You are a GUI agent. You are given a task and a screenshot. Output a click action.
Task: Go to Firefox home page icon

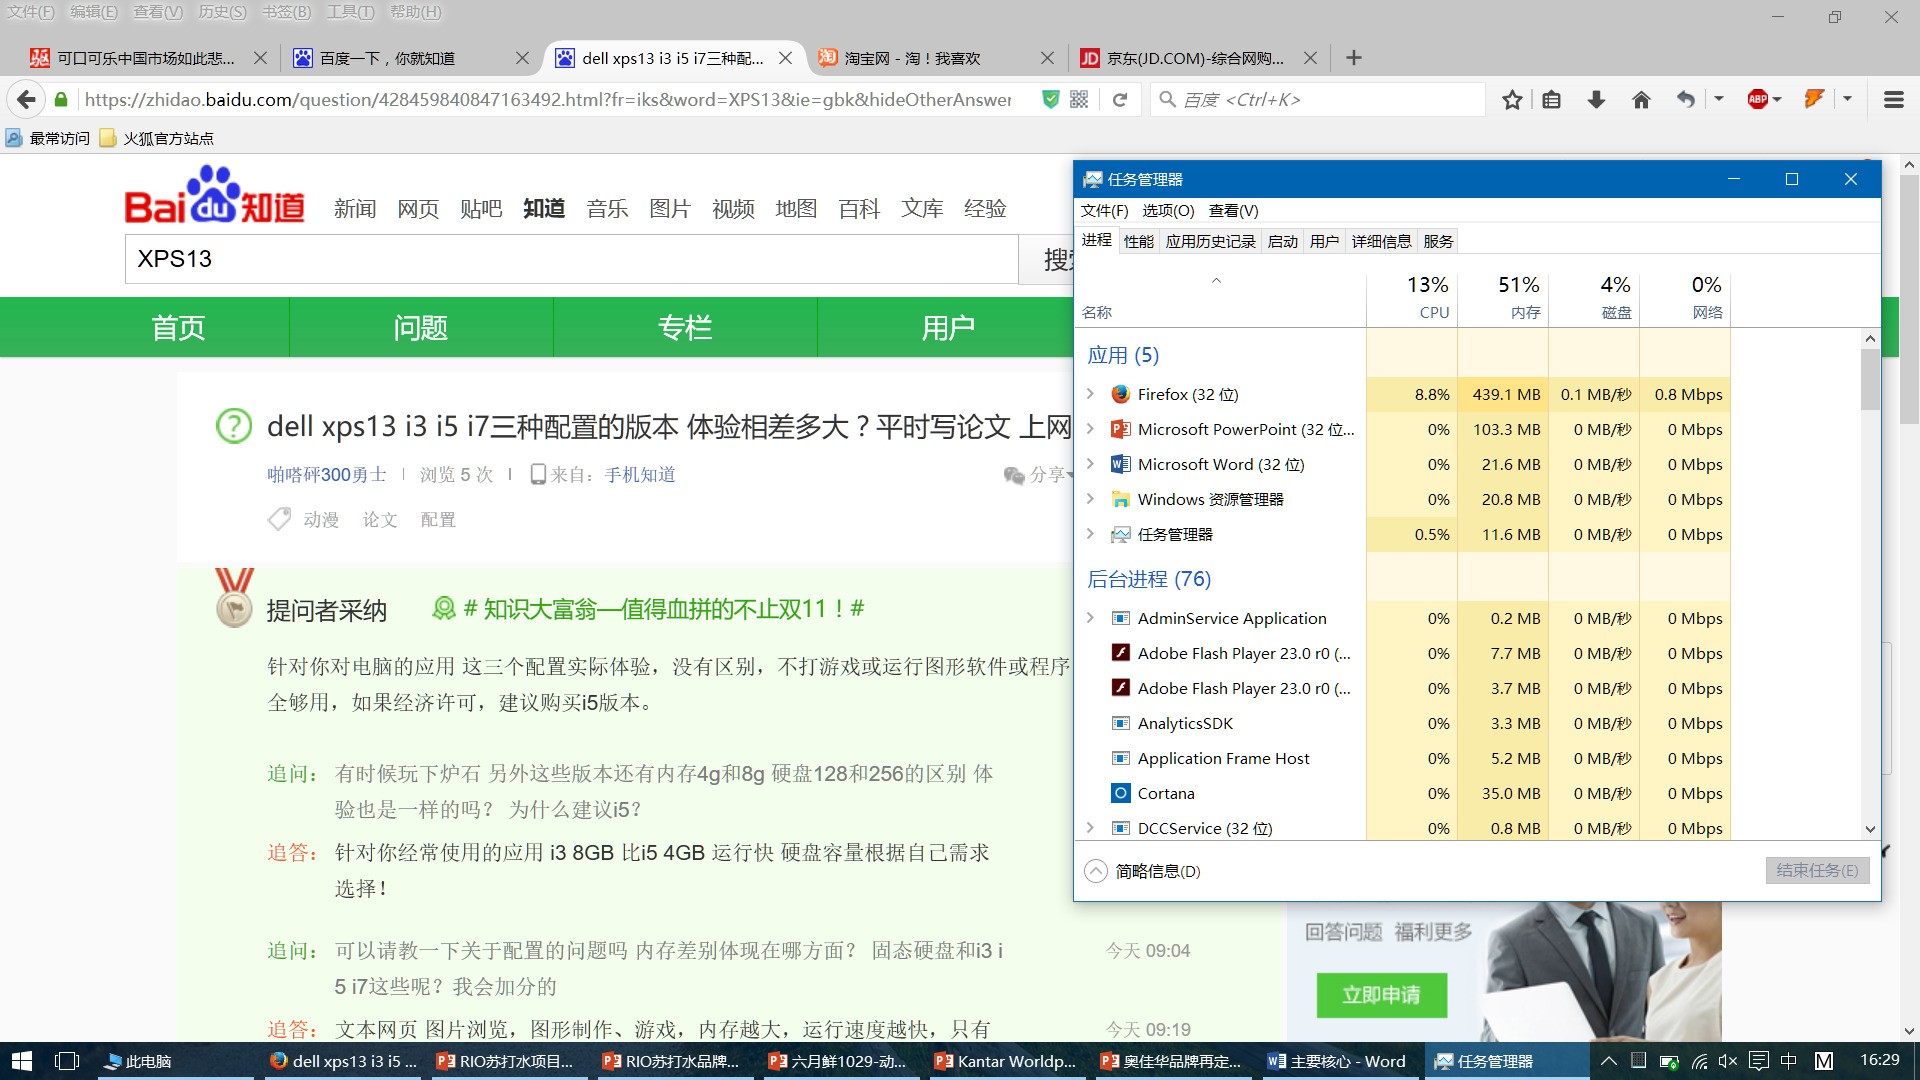[x=1641, y=100]
